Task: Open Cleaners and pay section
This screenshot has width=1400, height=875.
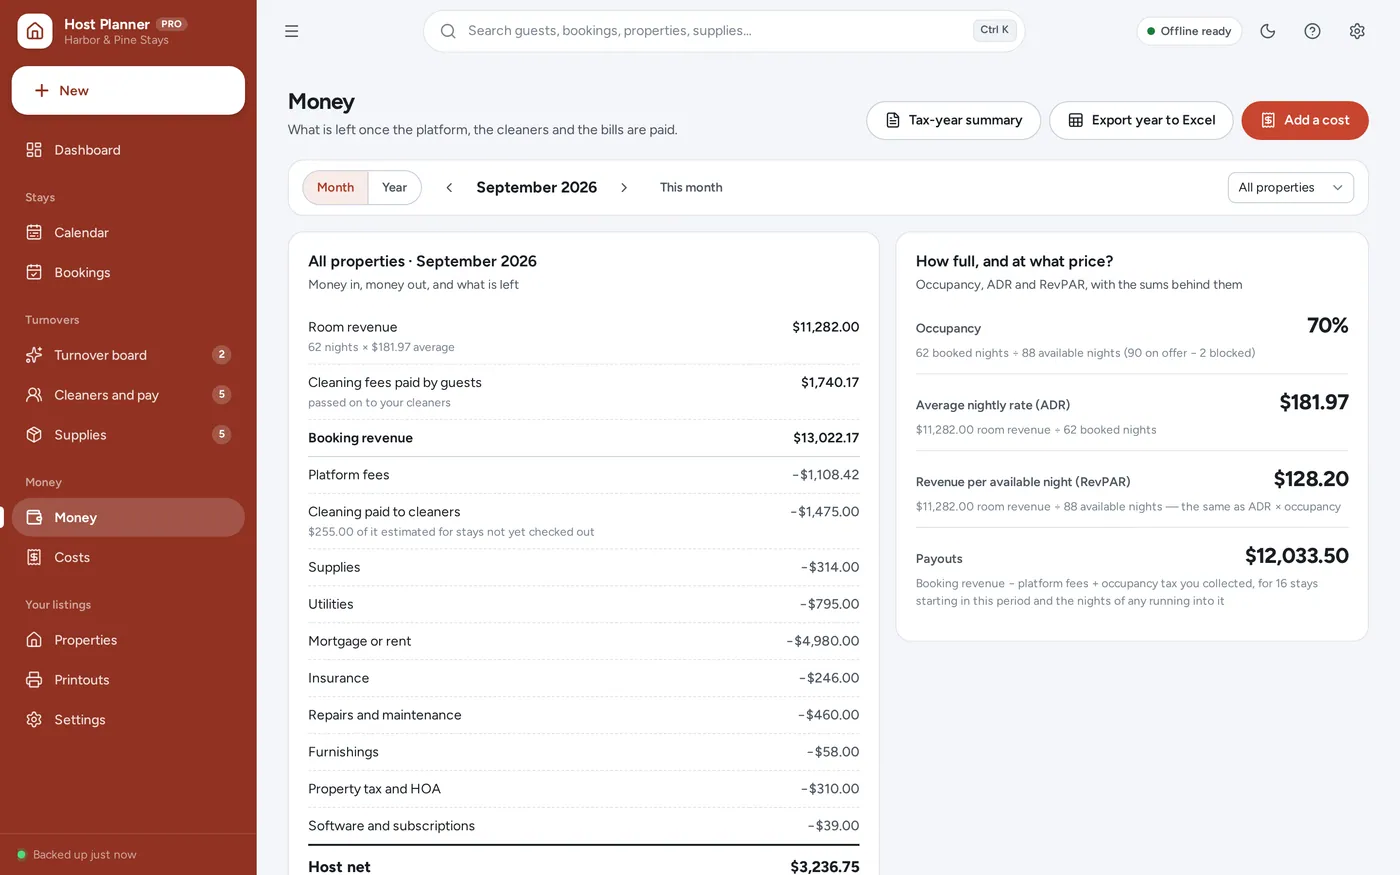Action: point(128,395)
